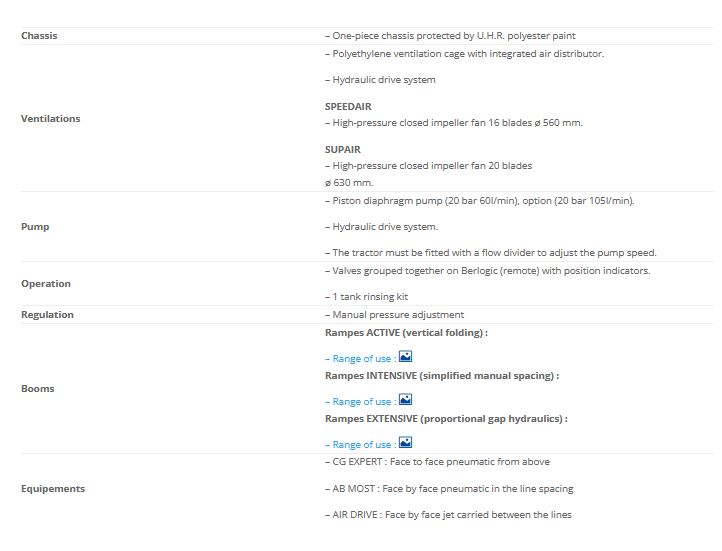This screenshot has height=551, width=722.
Task: Click the SUPAIR heading text
Action: pos(343,149)
